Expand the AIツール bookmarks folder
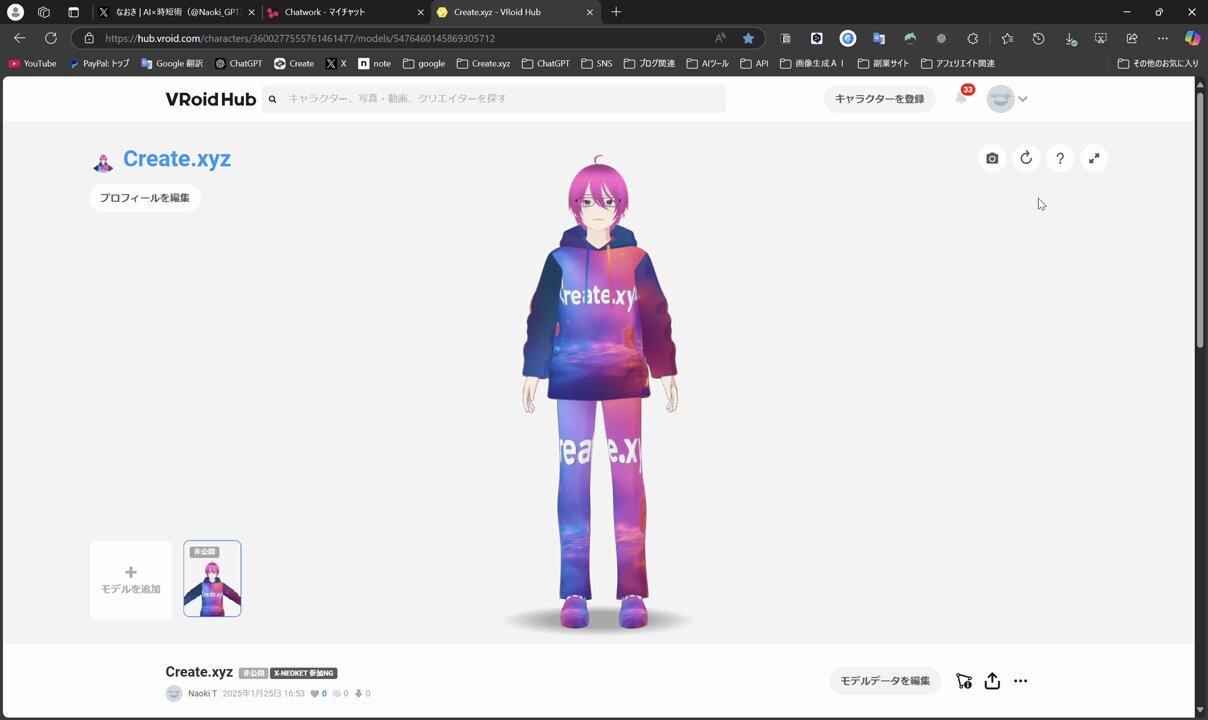 pyautogui.click(x=708, y=63)
